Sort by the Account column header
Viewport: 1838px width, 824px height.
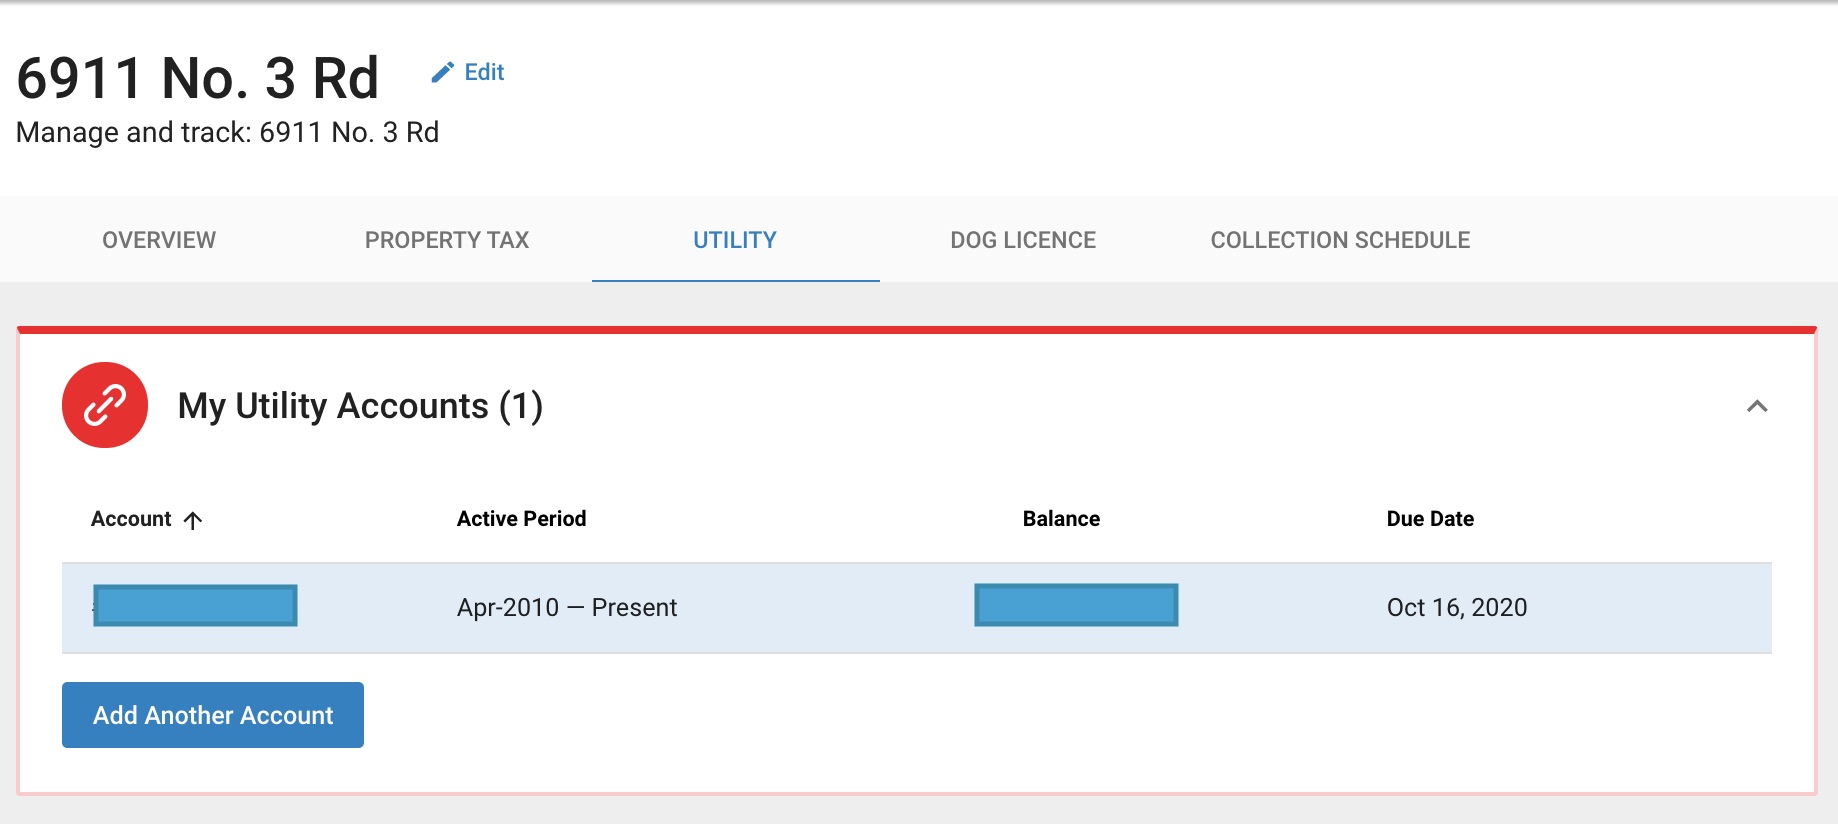point(131,519)
